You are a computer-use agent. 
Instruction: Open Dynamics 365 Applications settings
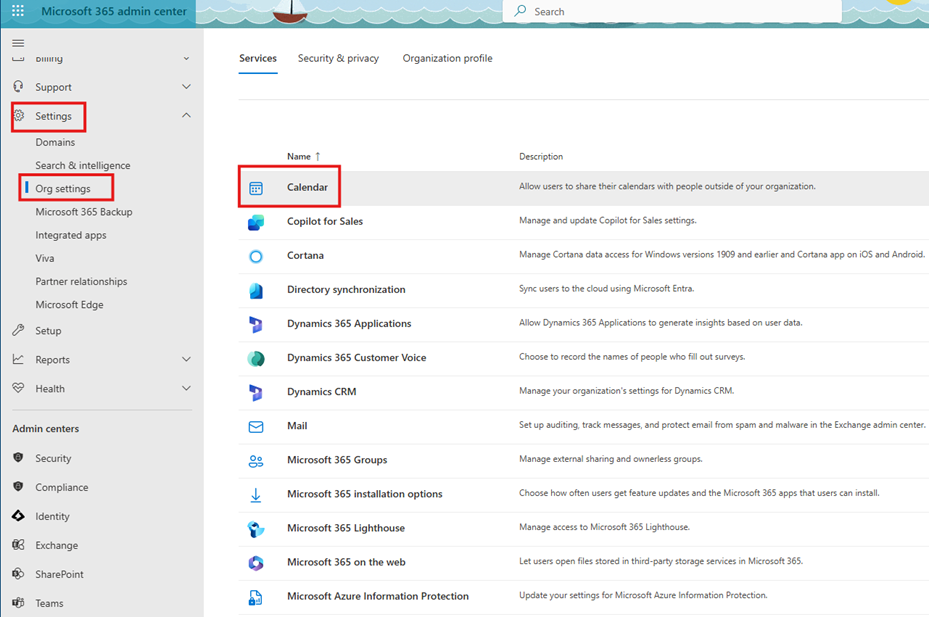pyautogui.click(x=349, y=323)
